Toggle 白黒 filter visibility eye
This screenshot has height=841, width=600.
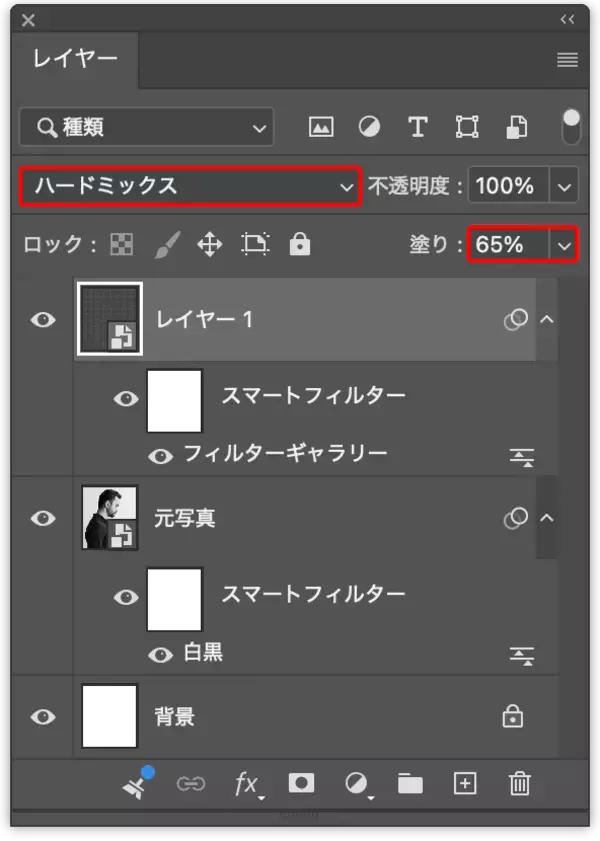coord(160,655)
